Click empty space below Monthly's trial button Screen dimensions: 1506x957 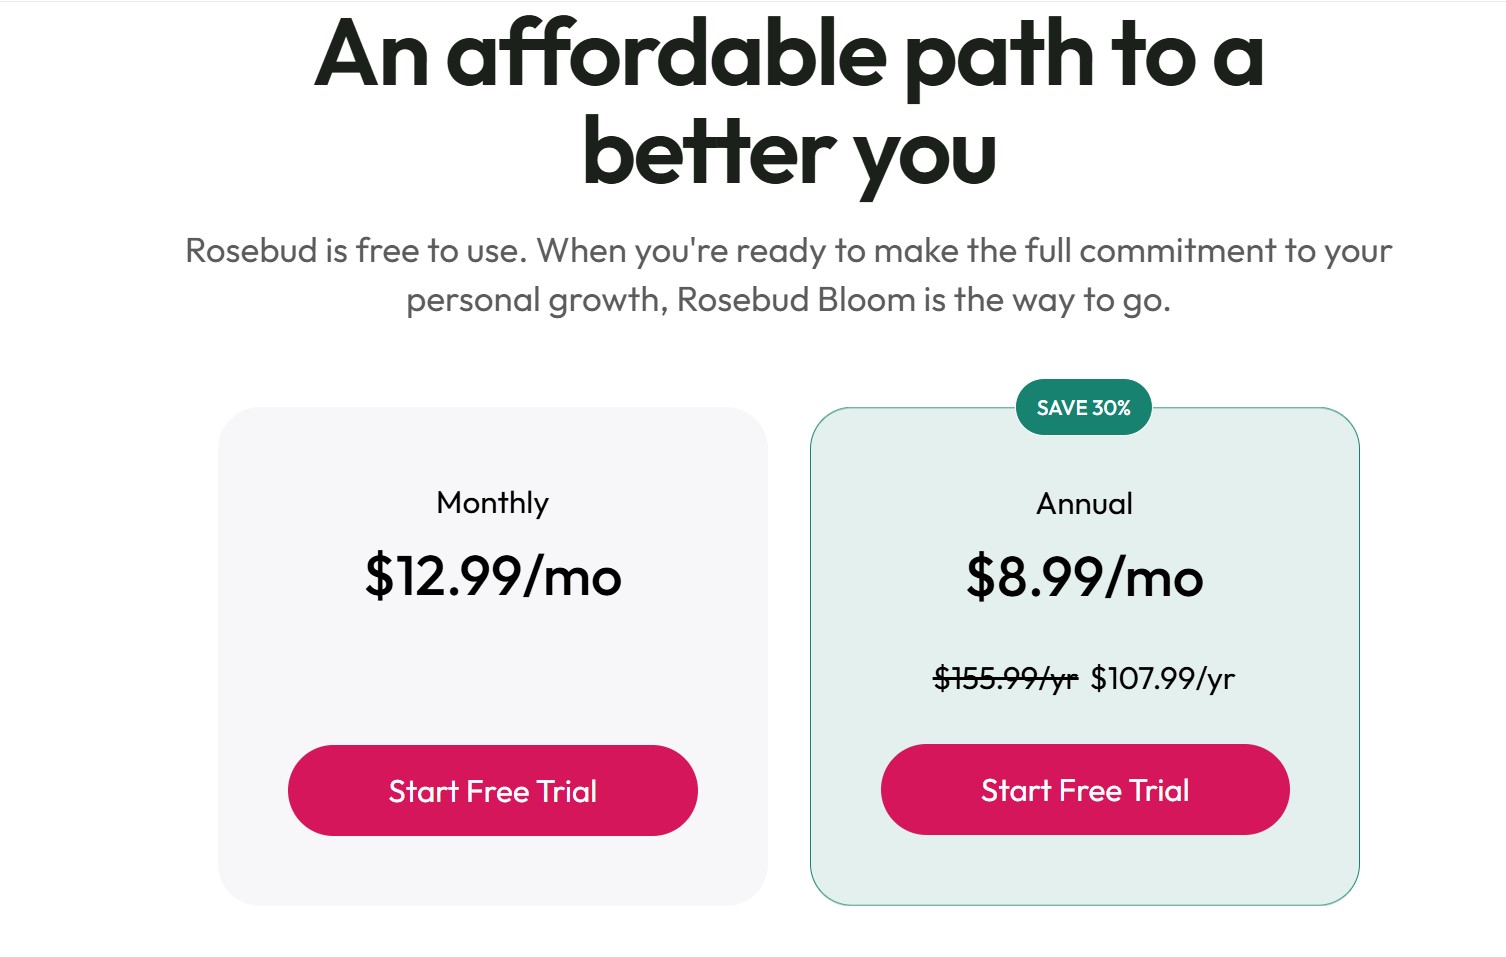pos(492,870)
